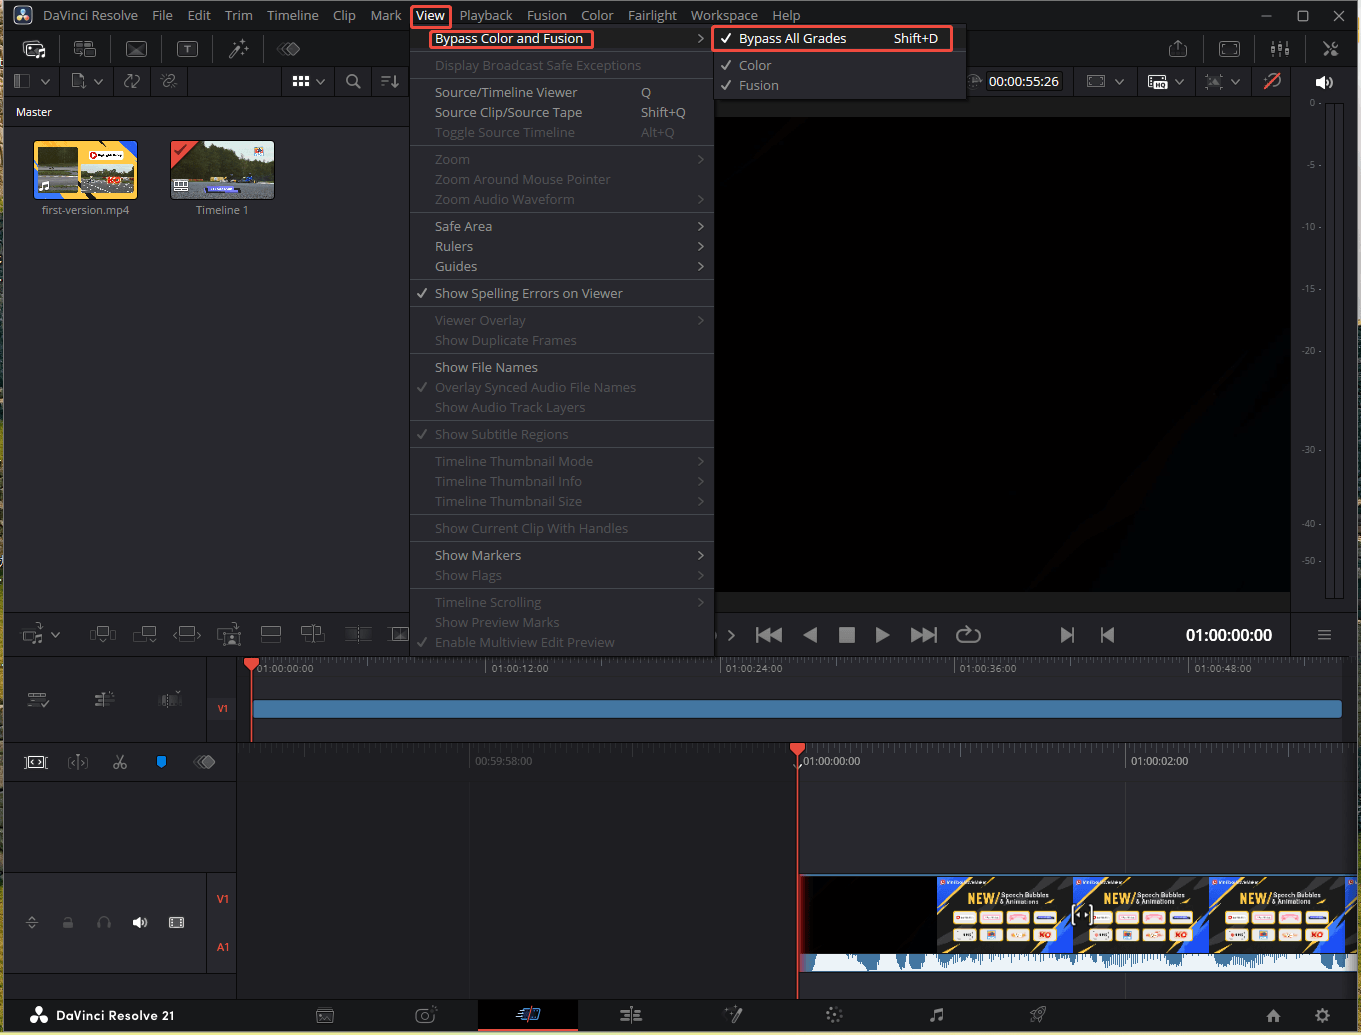Open the Deliver rocket page
The height and width of the screenshot is (1035, 1361).
pos(1038,1015)
